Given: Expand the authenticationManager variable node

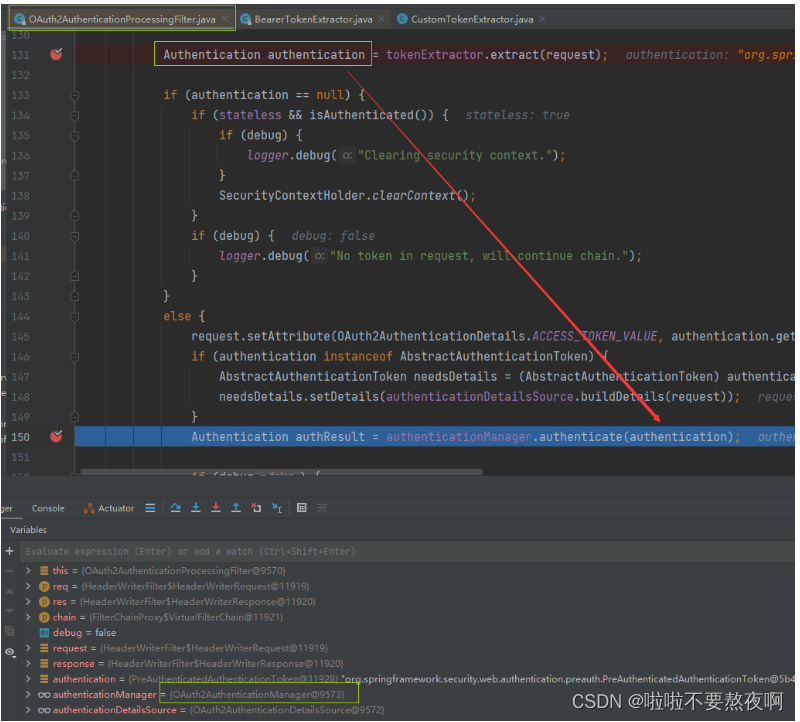Looking at the screenshot, I should tap(28, 694).
